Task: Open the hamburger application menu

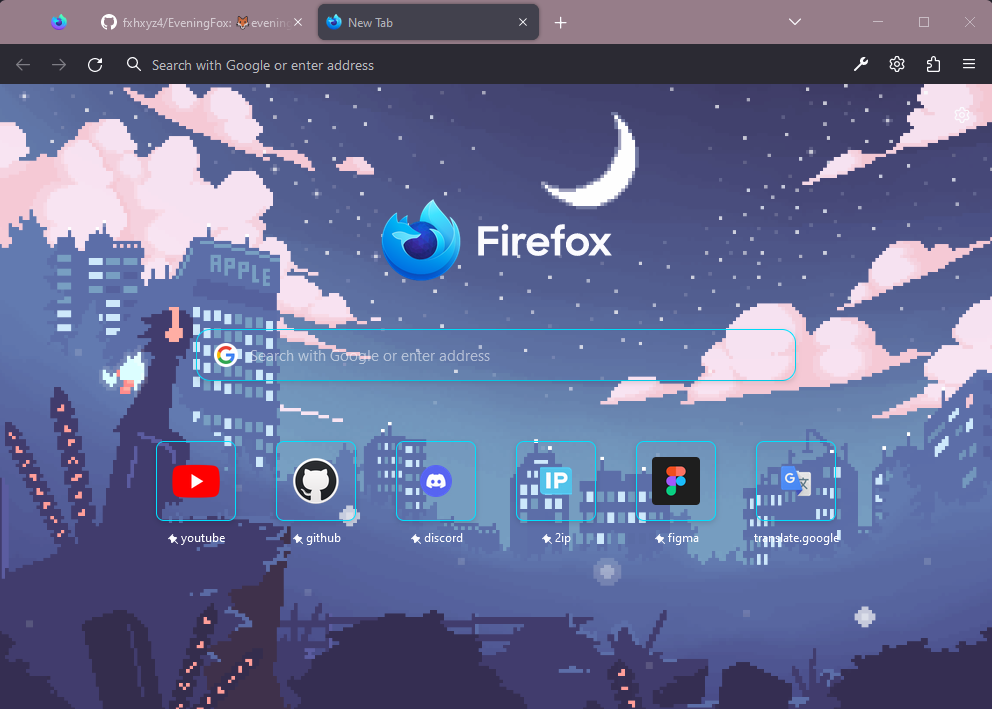Action: click(969, 65)
